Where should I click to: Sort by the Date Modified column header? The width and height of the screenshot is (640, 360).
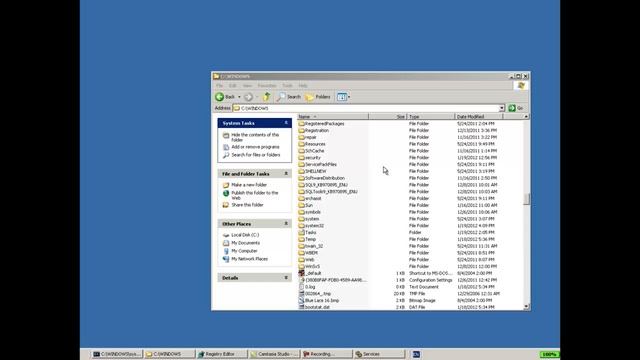click(479, 117)
